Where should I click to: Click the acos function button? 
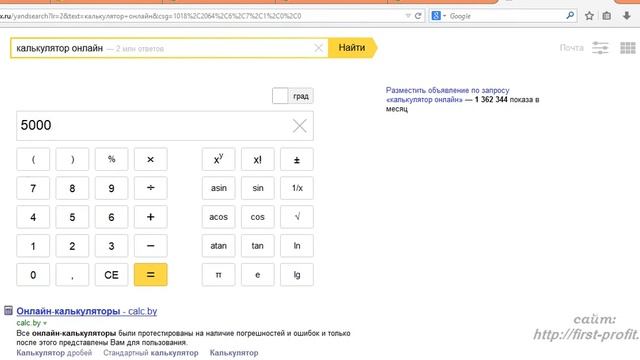pyautogui.click(x=218, y=217)
